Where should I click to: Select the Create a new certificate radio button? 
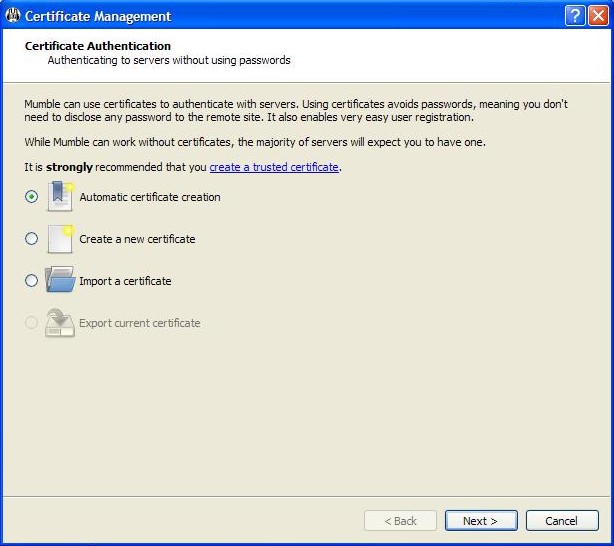[x=31, y=239]
